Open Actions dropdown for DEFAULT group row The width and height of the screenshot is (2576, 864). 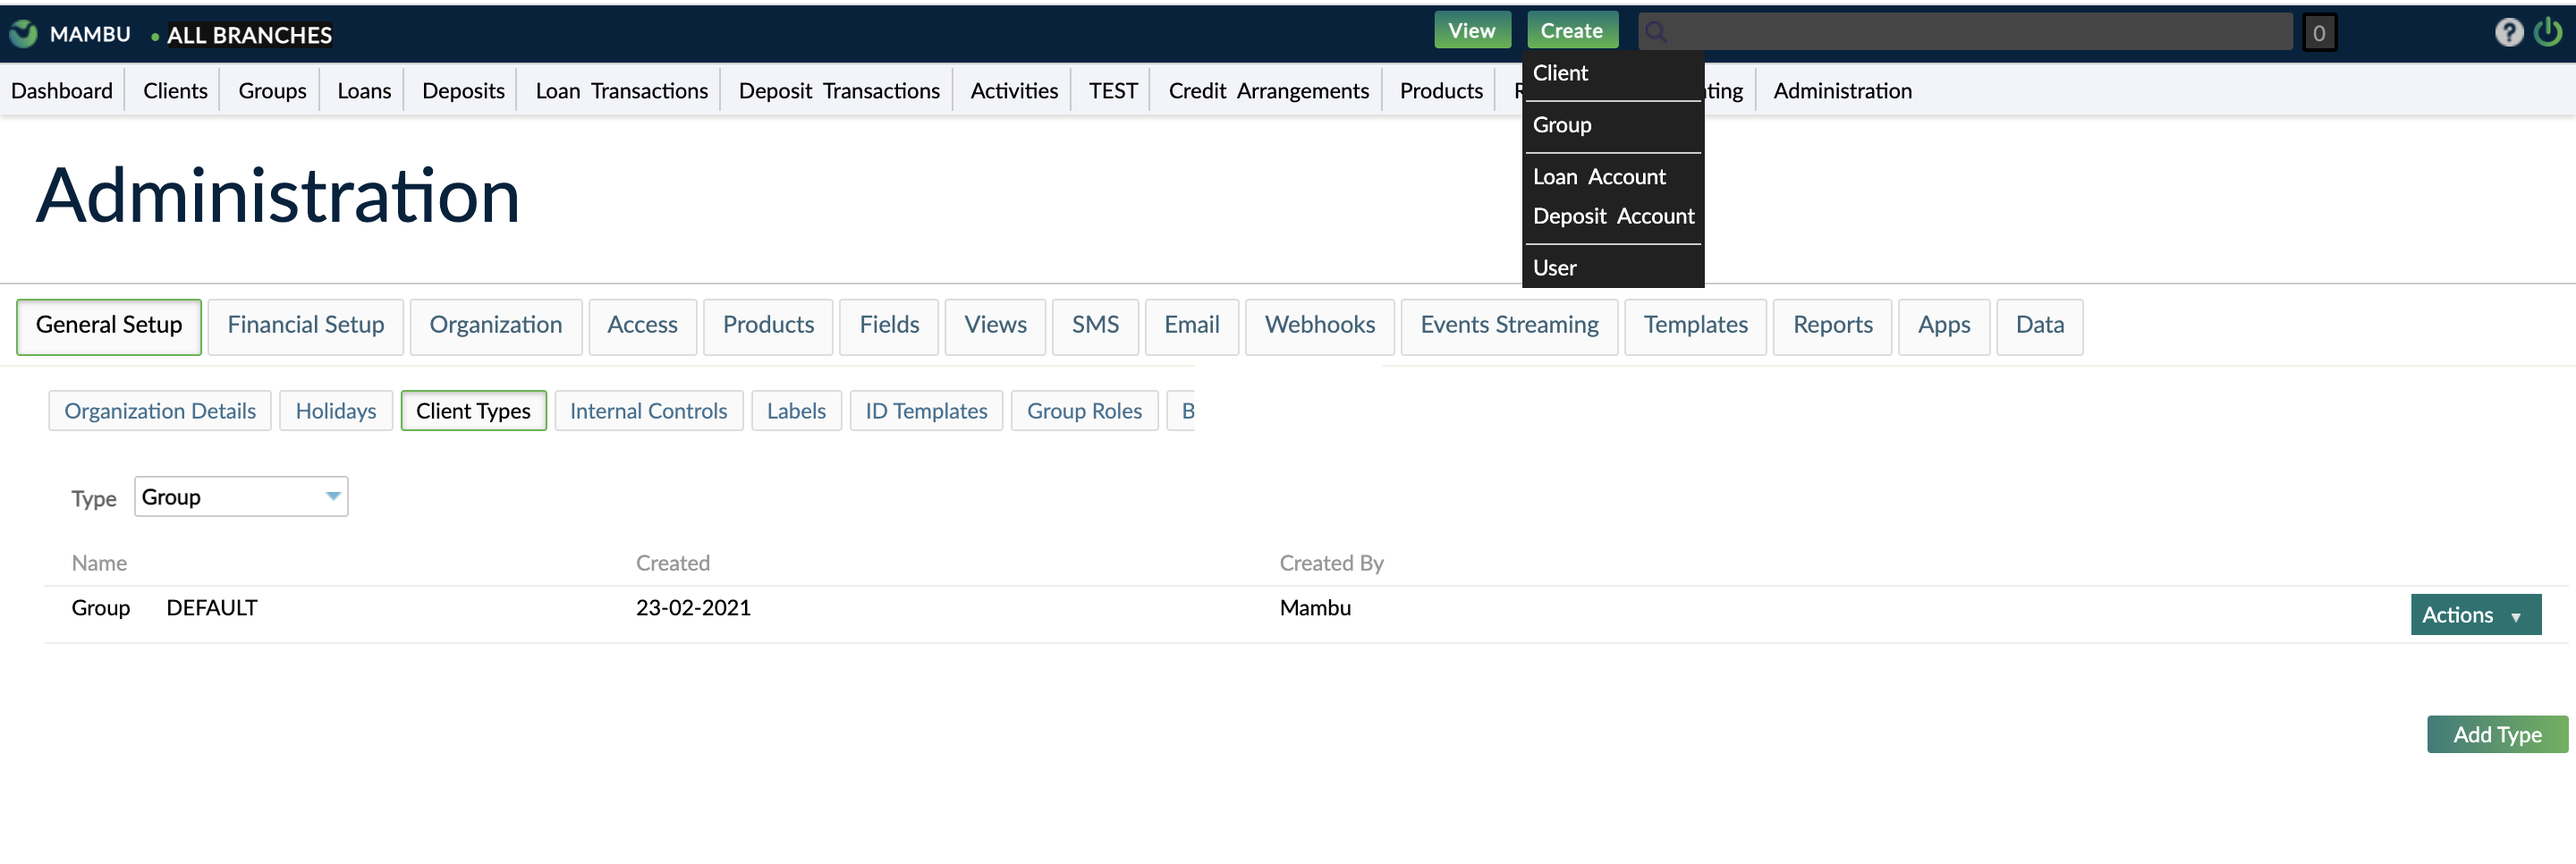click(x=2475, y=614)
